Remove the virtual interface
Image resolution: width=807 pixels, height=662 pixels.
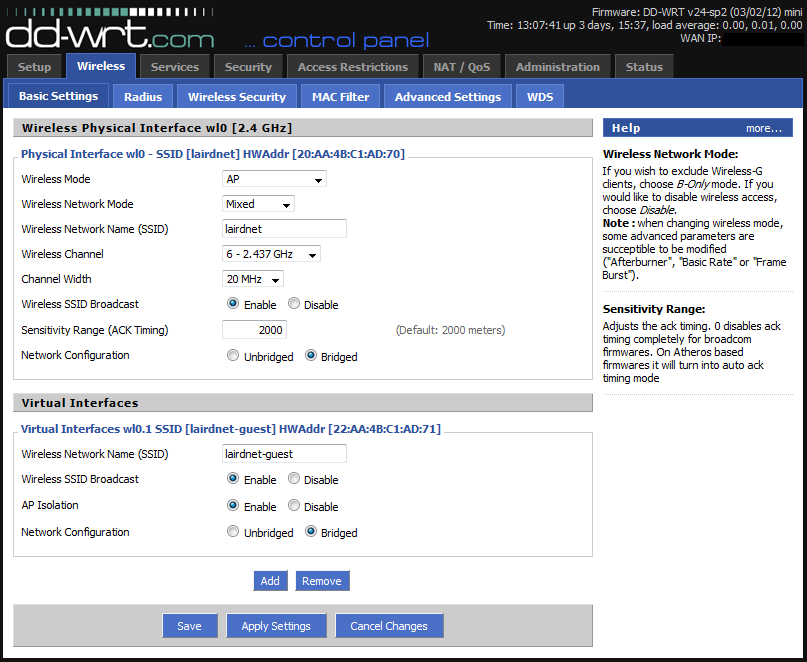pyautogui.click(x=321, y=581)
